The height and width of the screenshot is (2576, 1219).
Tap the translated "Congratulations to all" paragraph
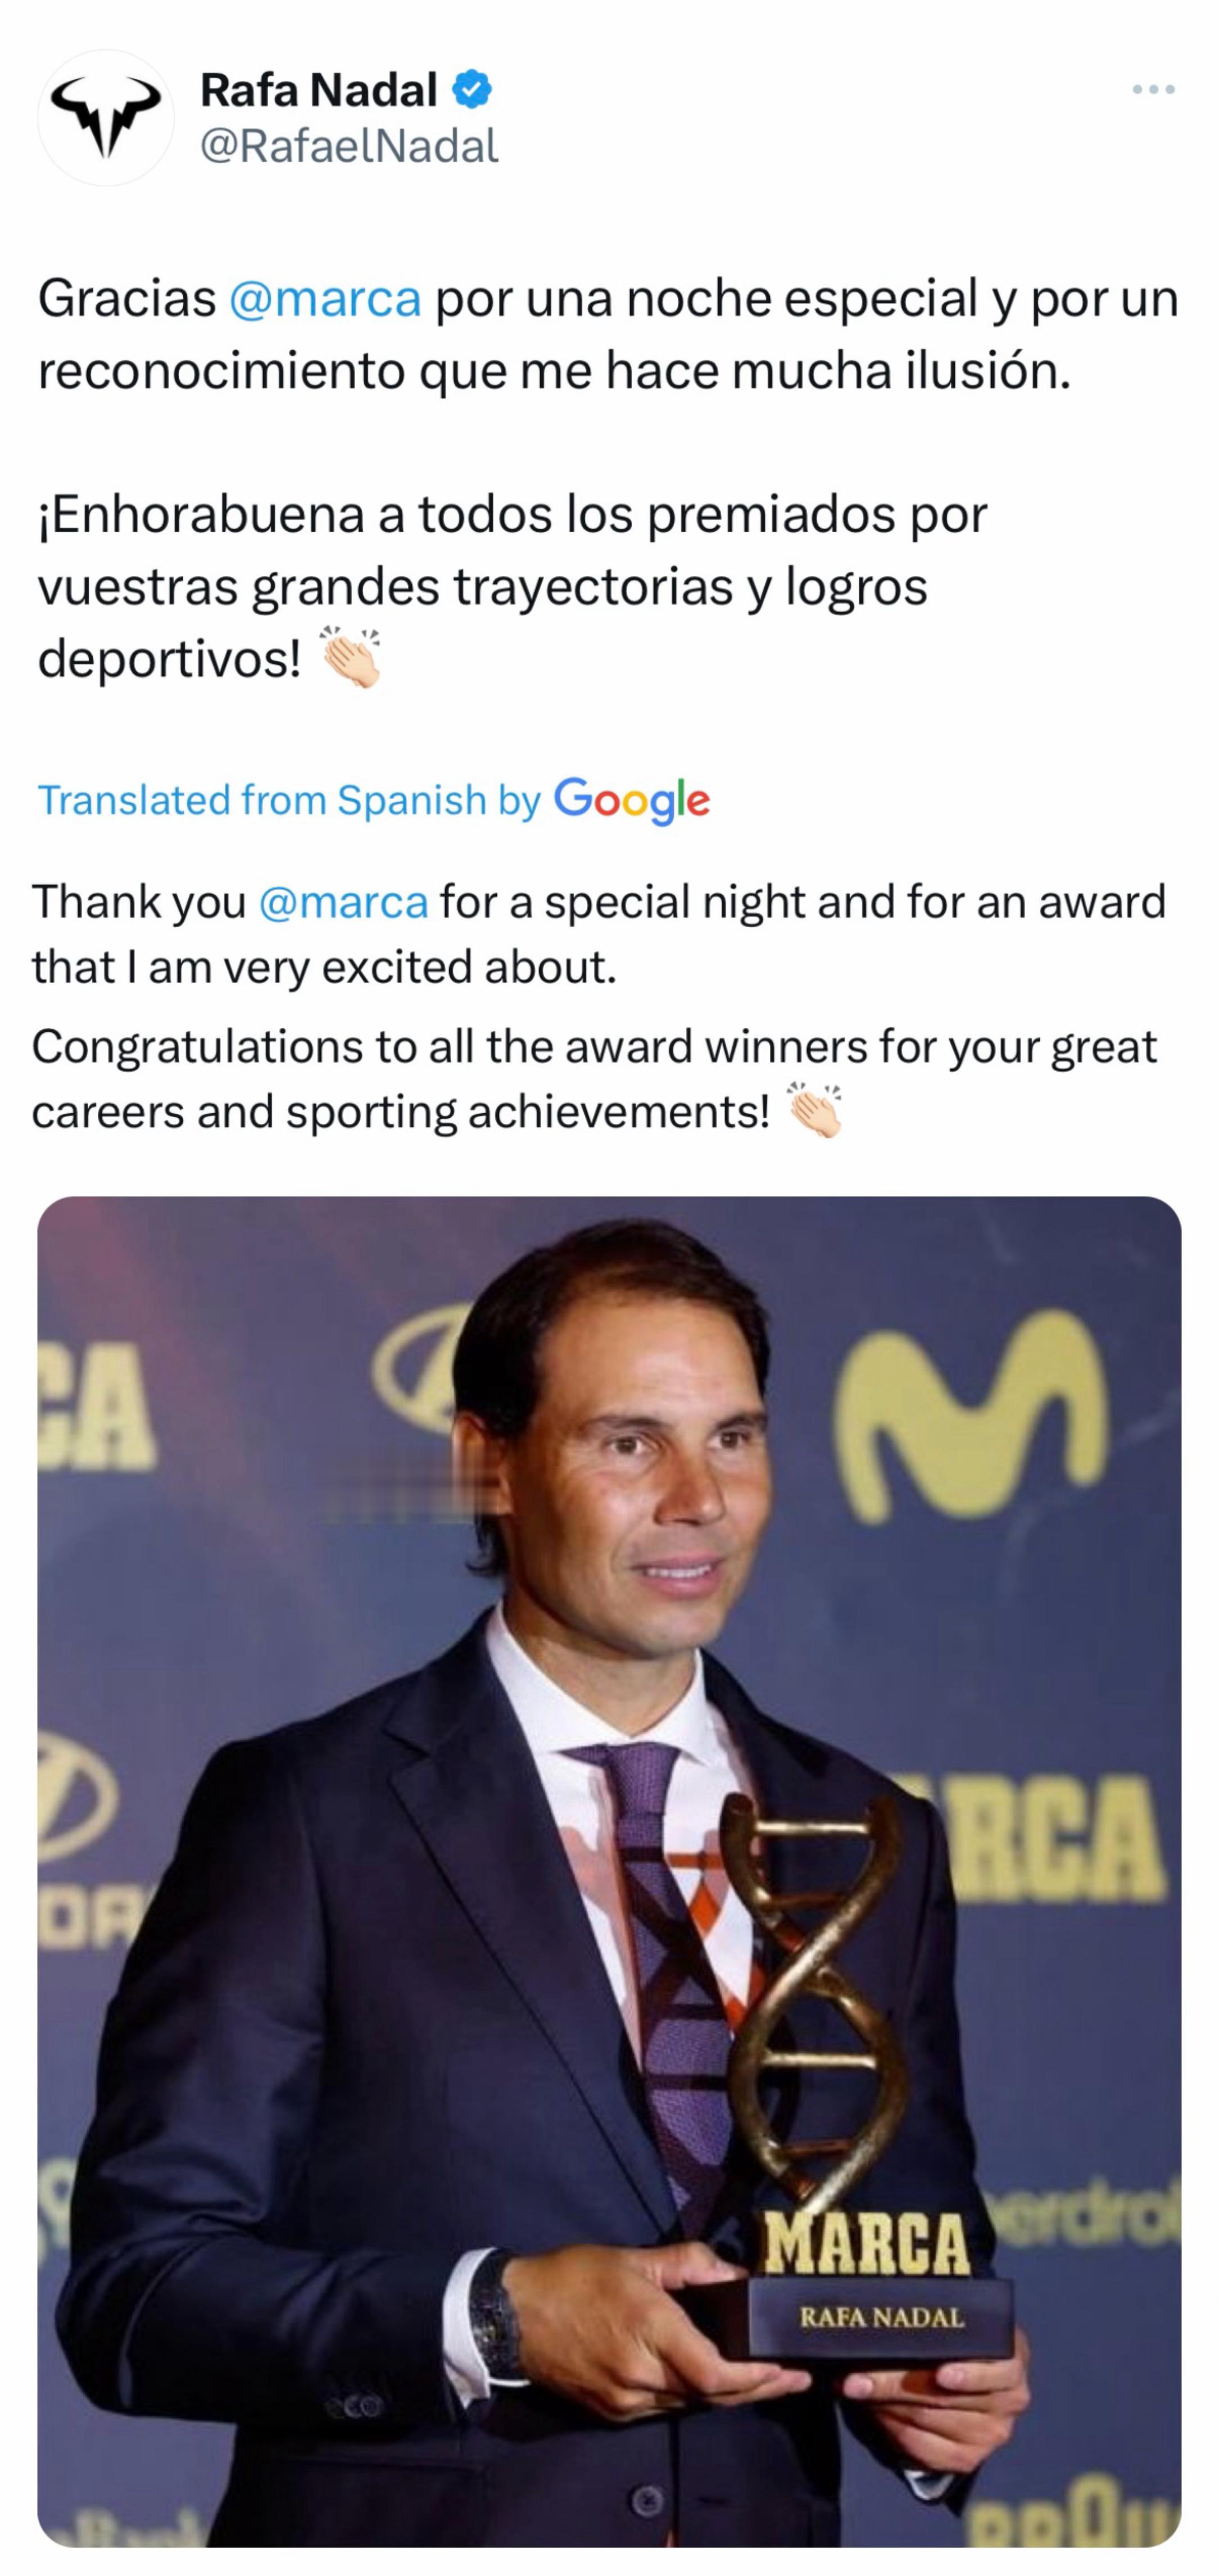594,1079
